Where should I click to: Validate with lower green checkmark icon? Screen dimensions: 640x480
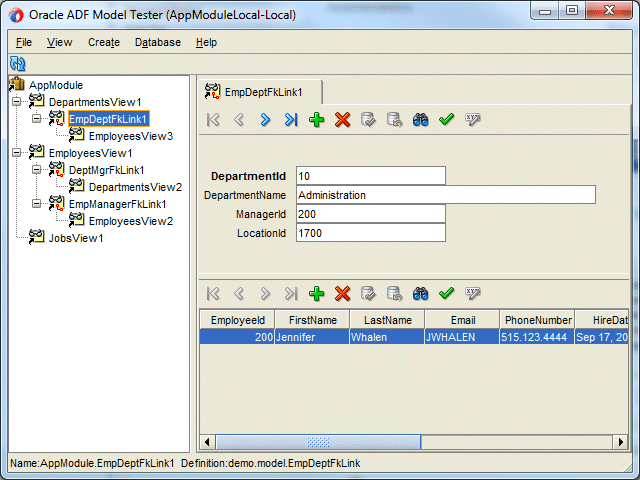tap(447, 293)
